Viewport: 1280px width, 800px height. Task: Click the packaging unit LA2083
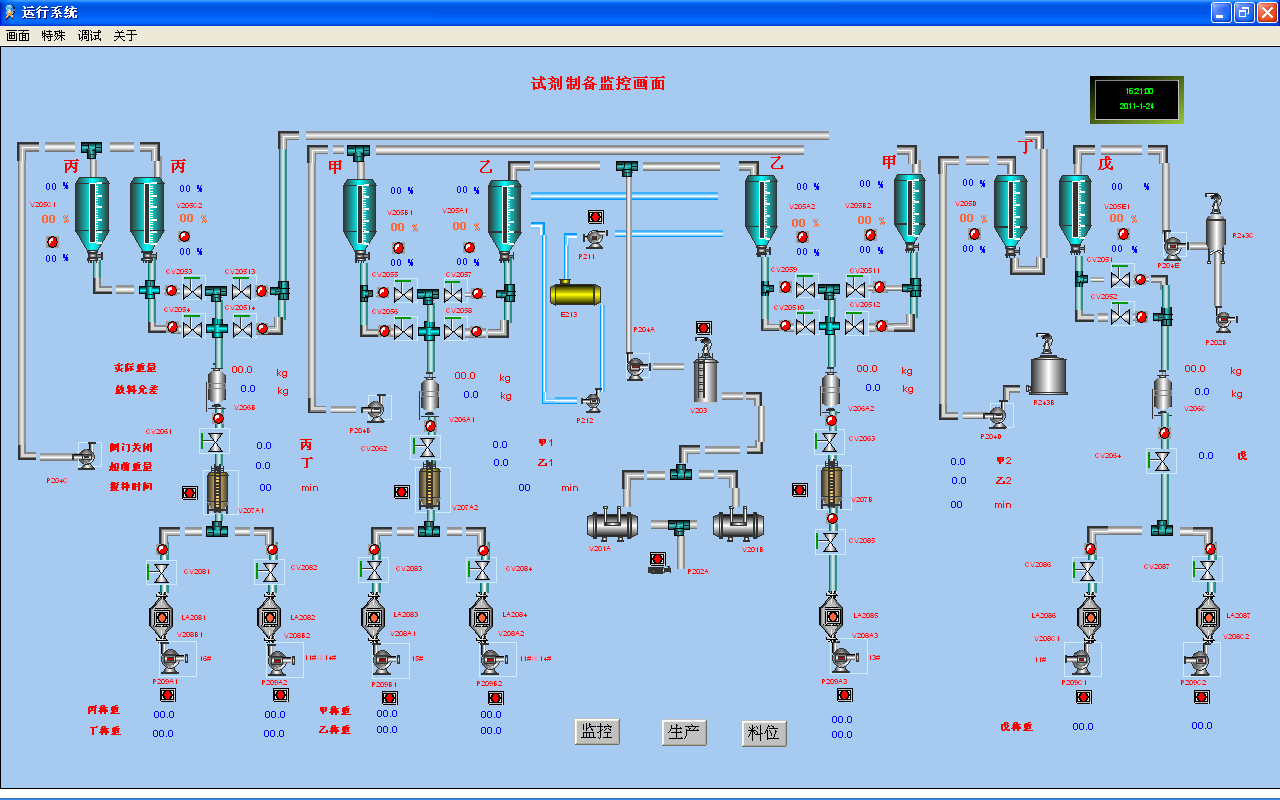(373, 617)
